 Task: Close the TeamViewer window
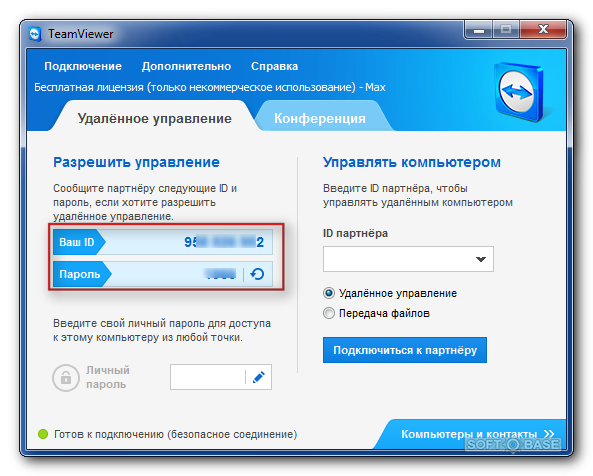click(x=543, y=30)
